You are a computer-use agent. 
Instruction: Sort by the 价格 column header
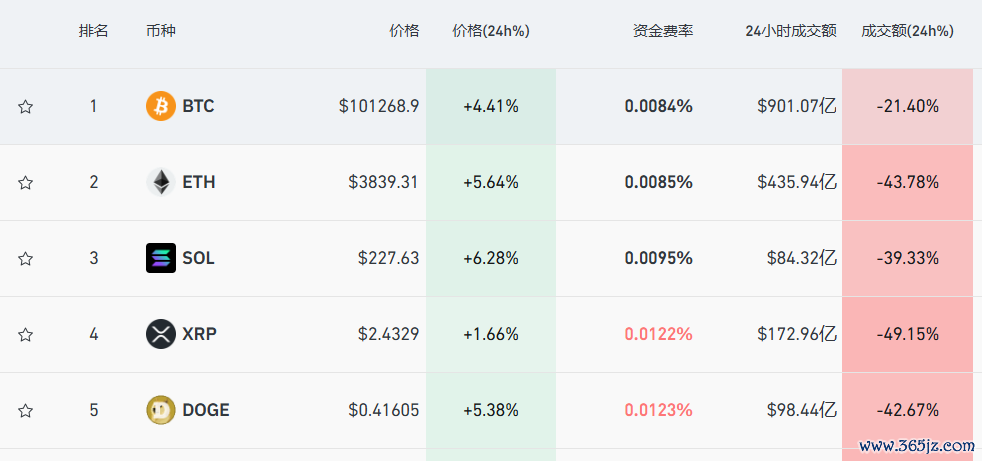404,31
